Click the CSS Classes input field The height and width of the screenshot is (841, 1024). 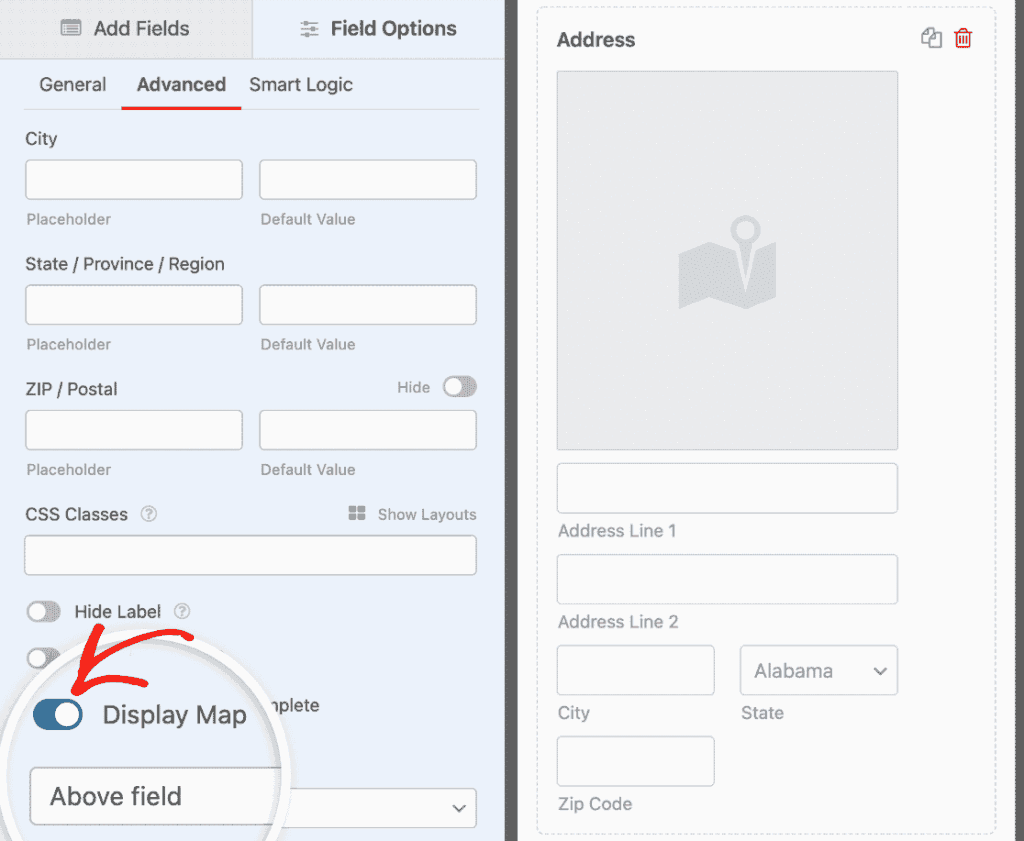click(250, 555)
